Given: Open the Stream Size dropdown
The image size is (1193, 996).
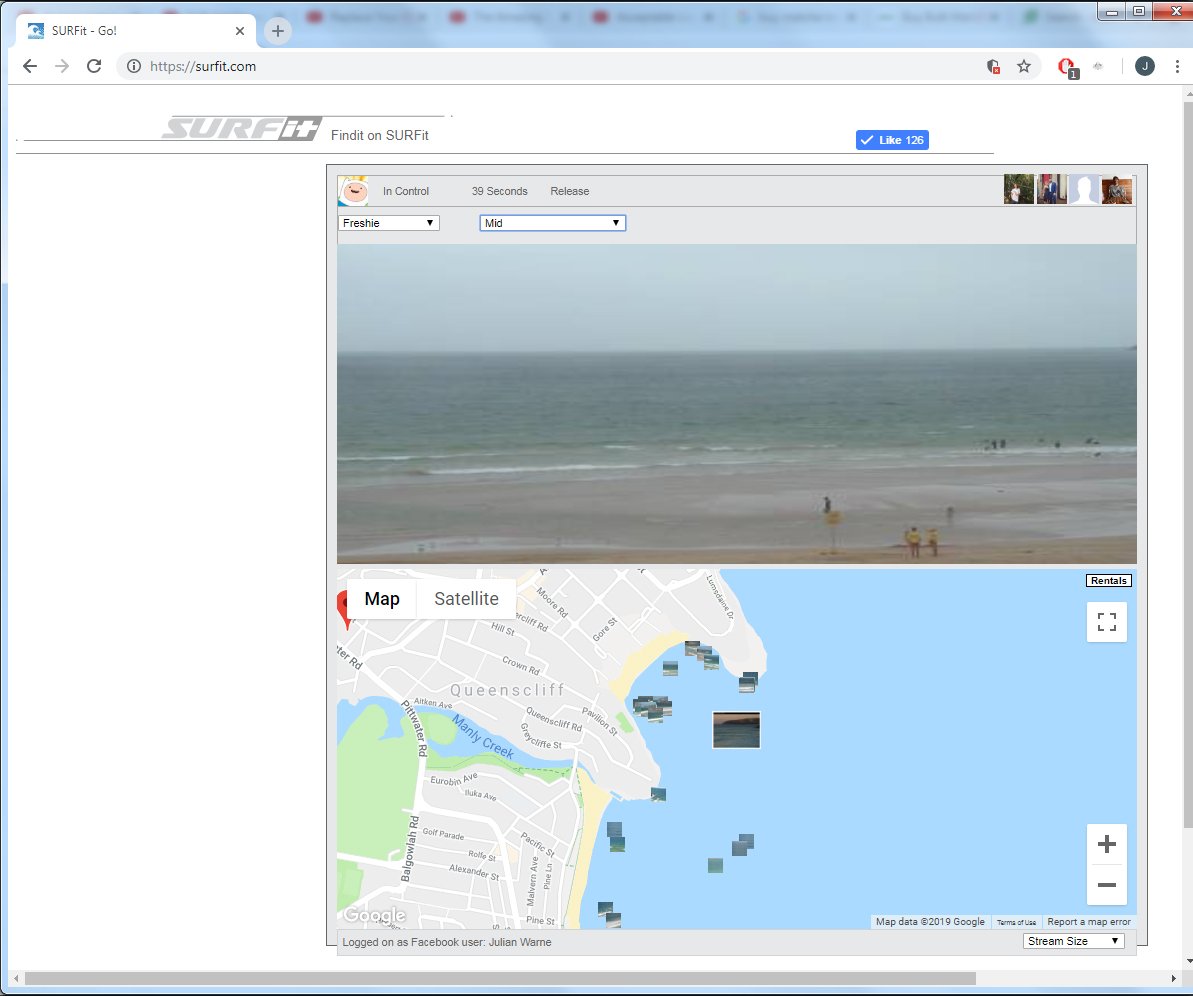Looking at the screenshot, I should (x=1073, y=941).
